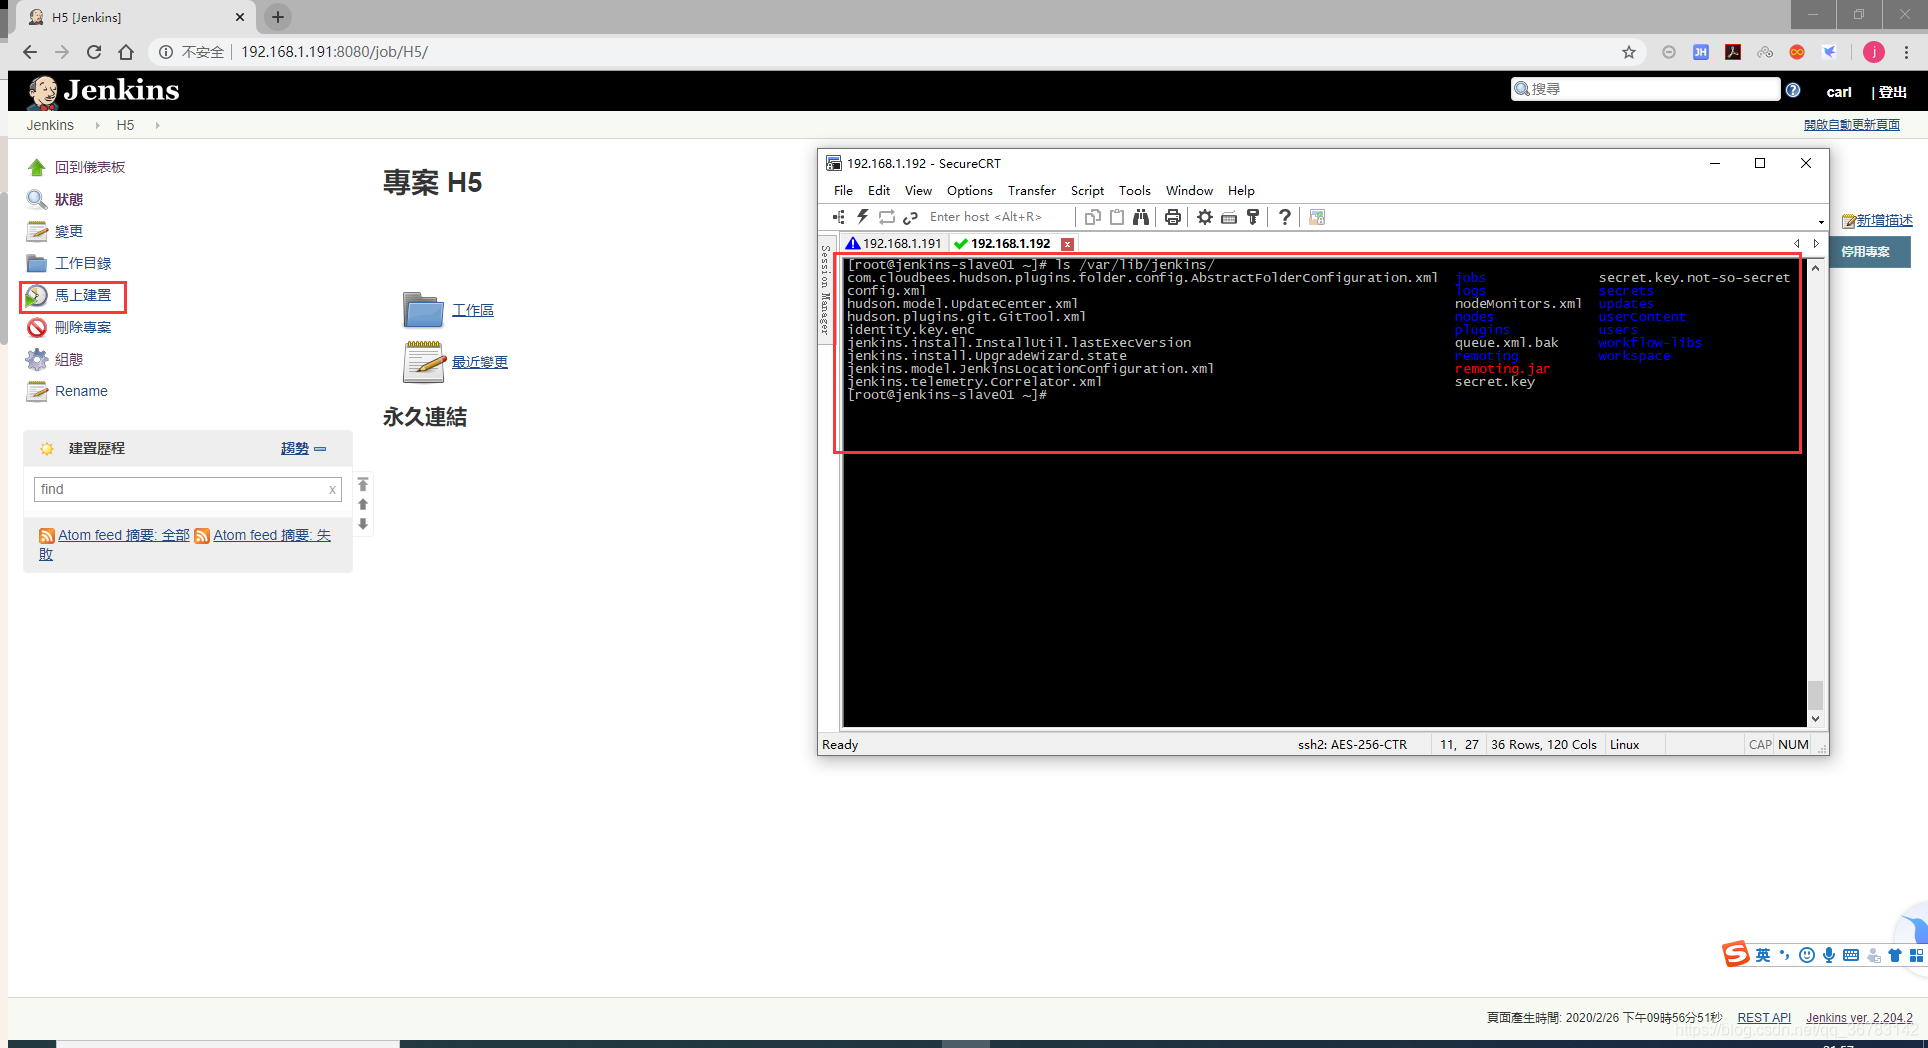Open Session Options gear icon
The height and width of the screenshot is (1048, 1928).
click(x=1205, y=217)
